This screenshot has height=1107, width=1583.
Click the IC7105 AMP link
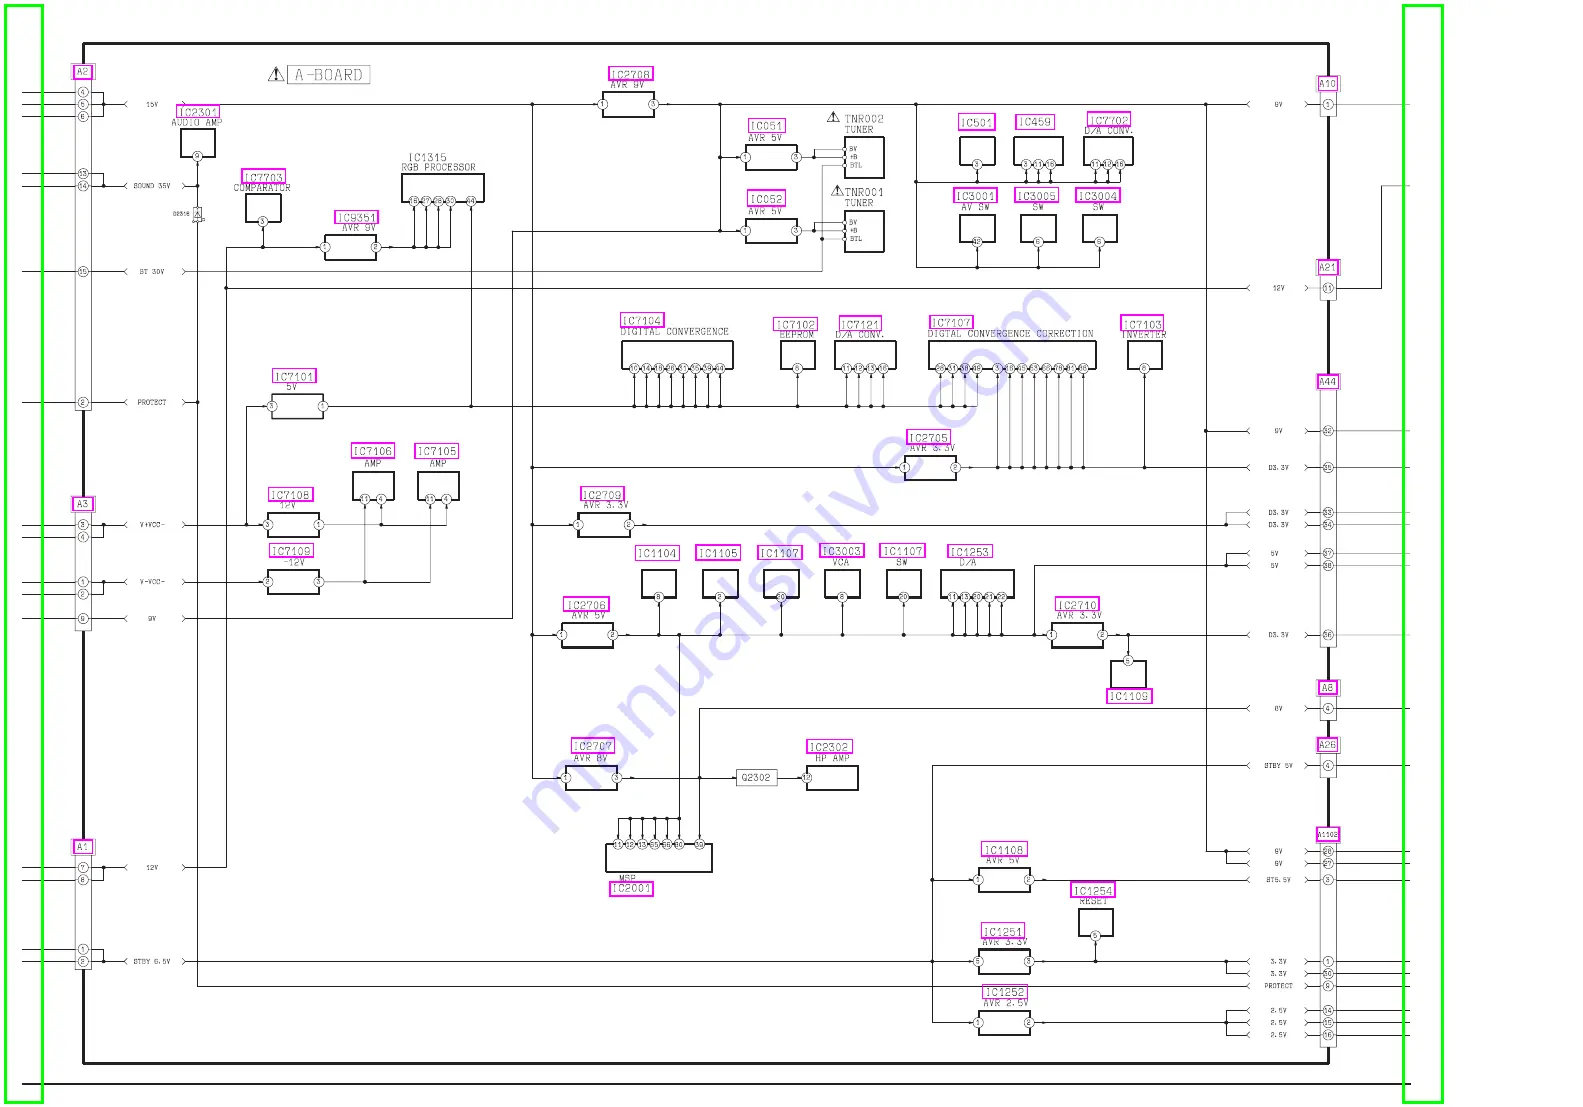coord(437,452)
